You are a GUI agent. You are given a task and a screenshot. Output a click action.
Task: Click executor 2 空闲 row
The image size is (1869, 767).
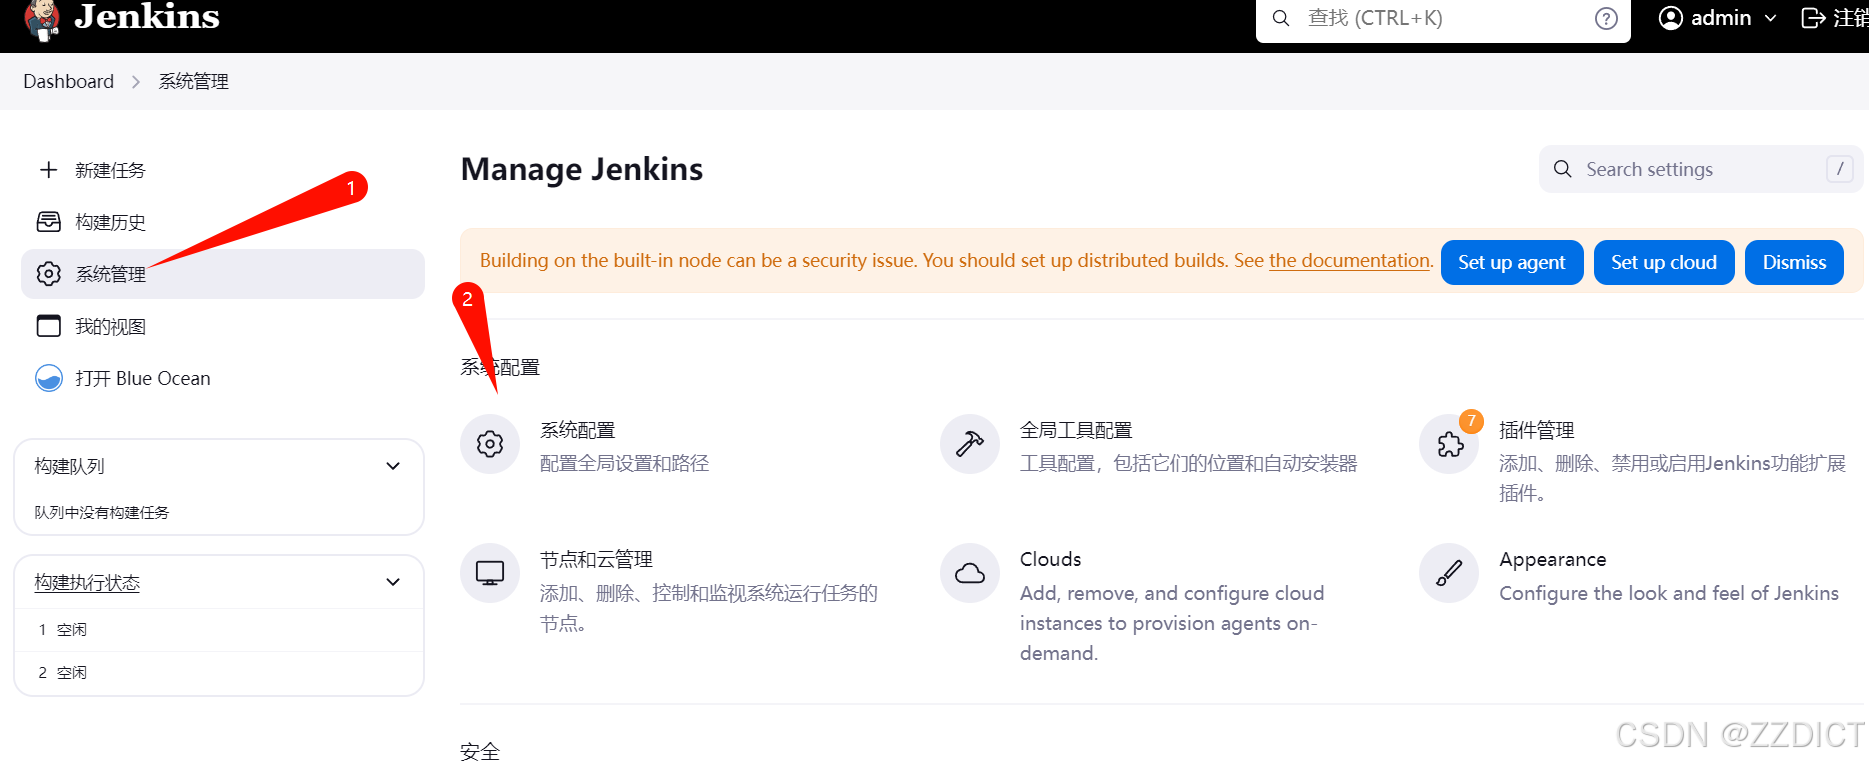[219, 672]
